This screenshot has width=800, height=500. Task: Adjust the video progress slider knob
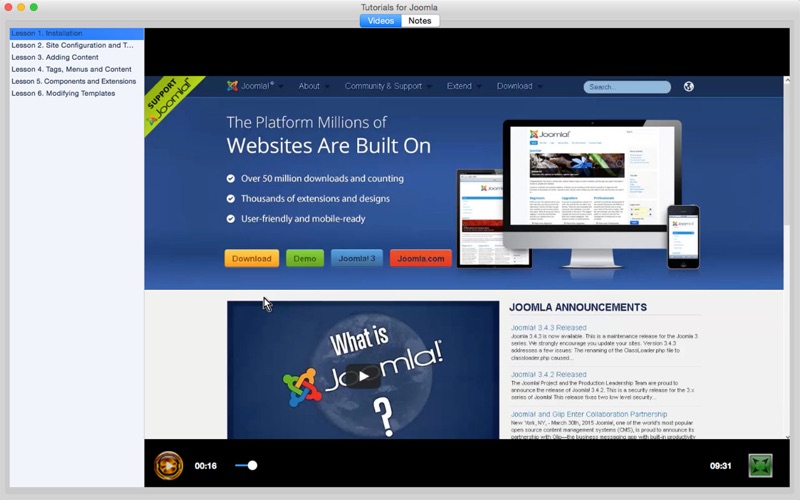coord(252,465)
